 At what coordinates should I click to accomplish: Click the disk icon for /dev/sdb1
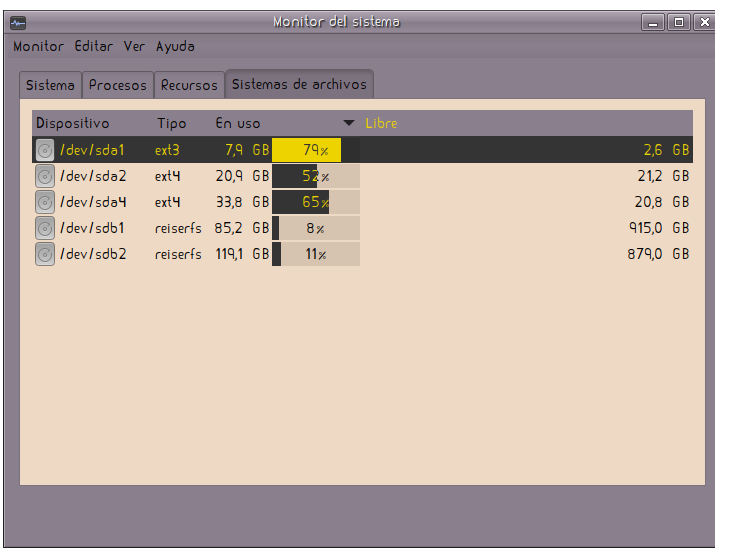45,228
